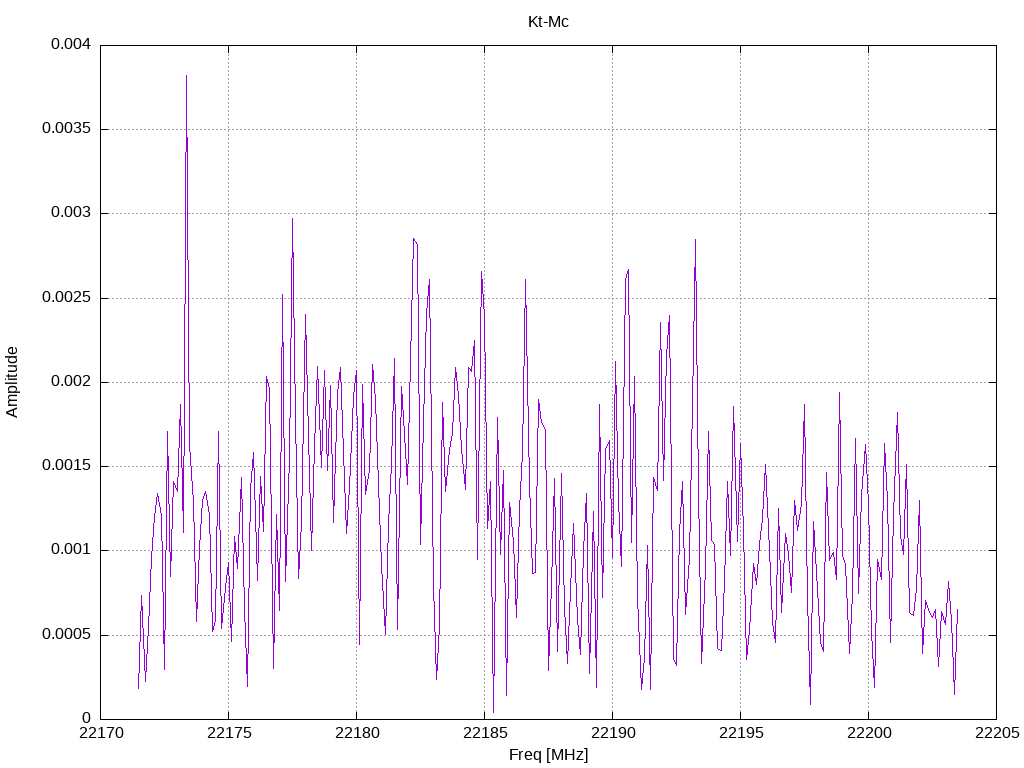Image resolution: width=1024 pixels, height=768 pixels.
Task: Click the 22180 x-axis tick label
Action: 356,734
